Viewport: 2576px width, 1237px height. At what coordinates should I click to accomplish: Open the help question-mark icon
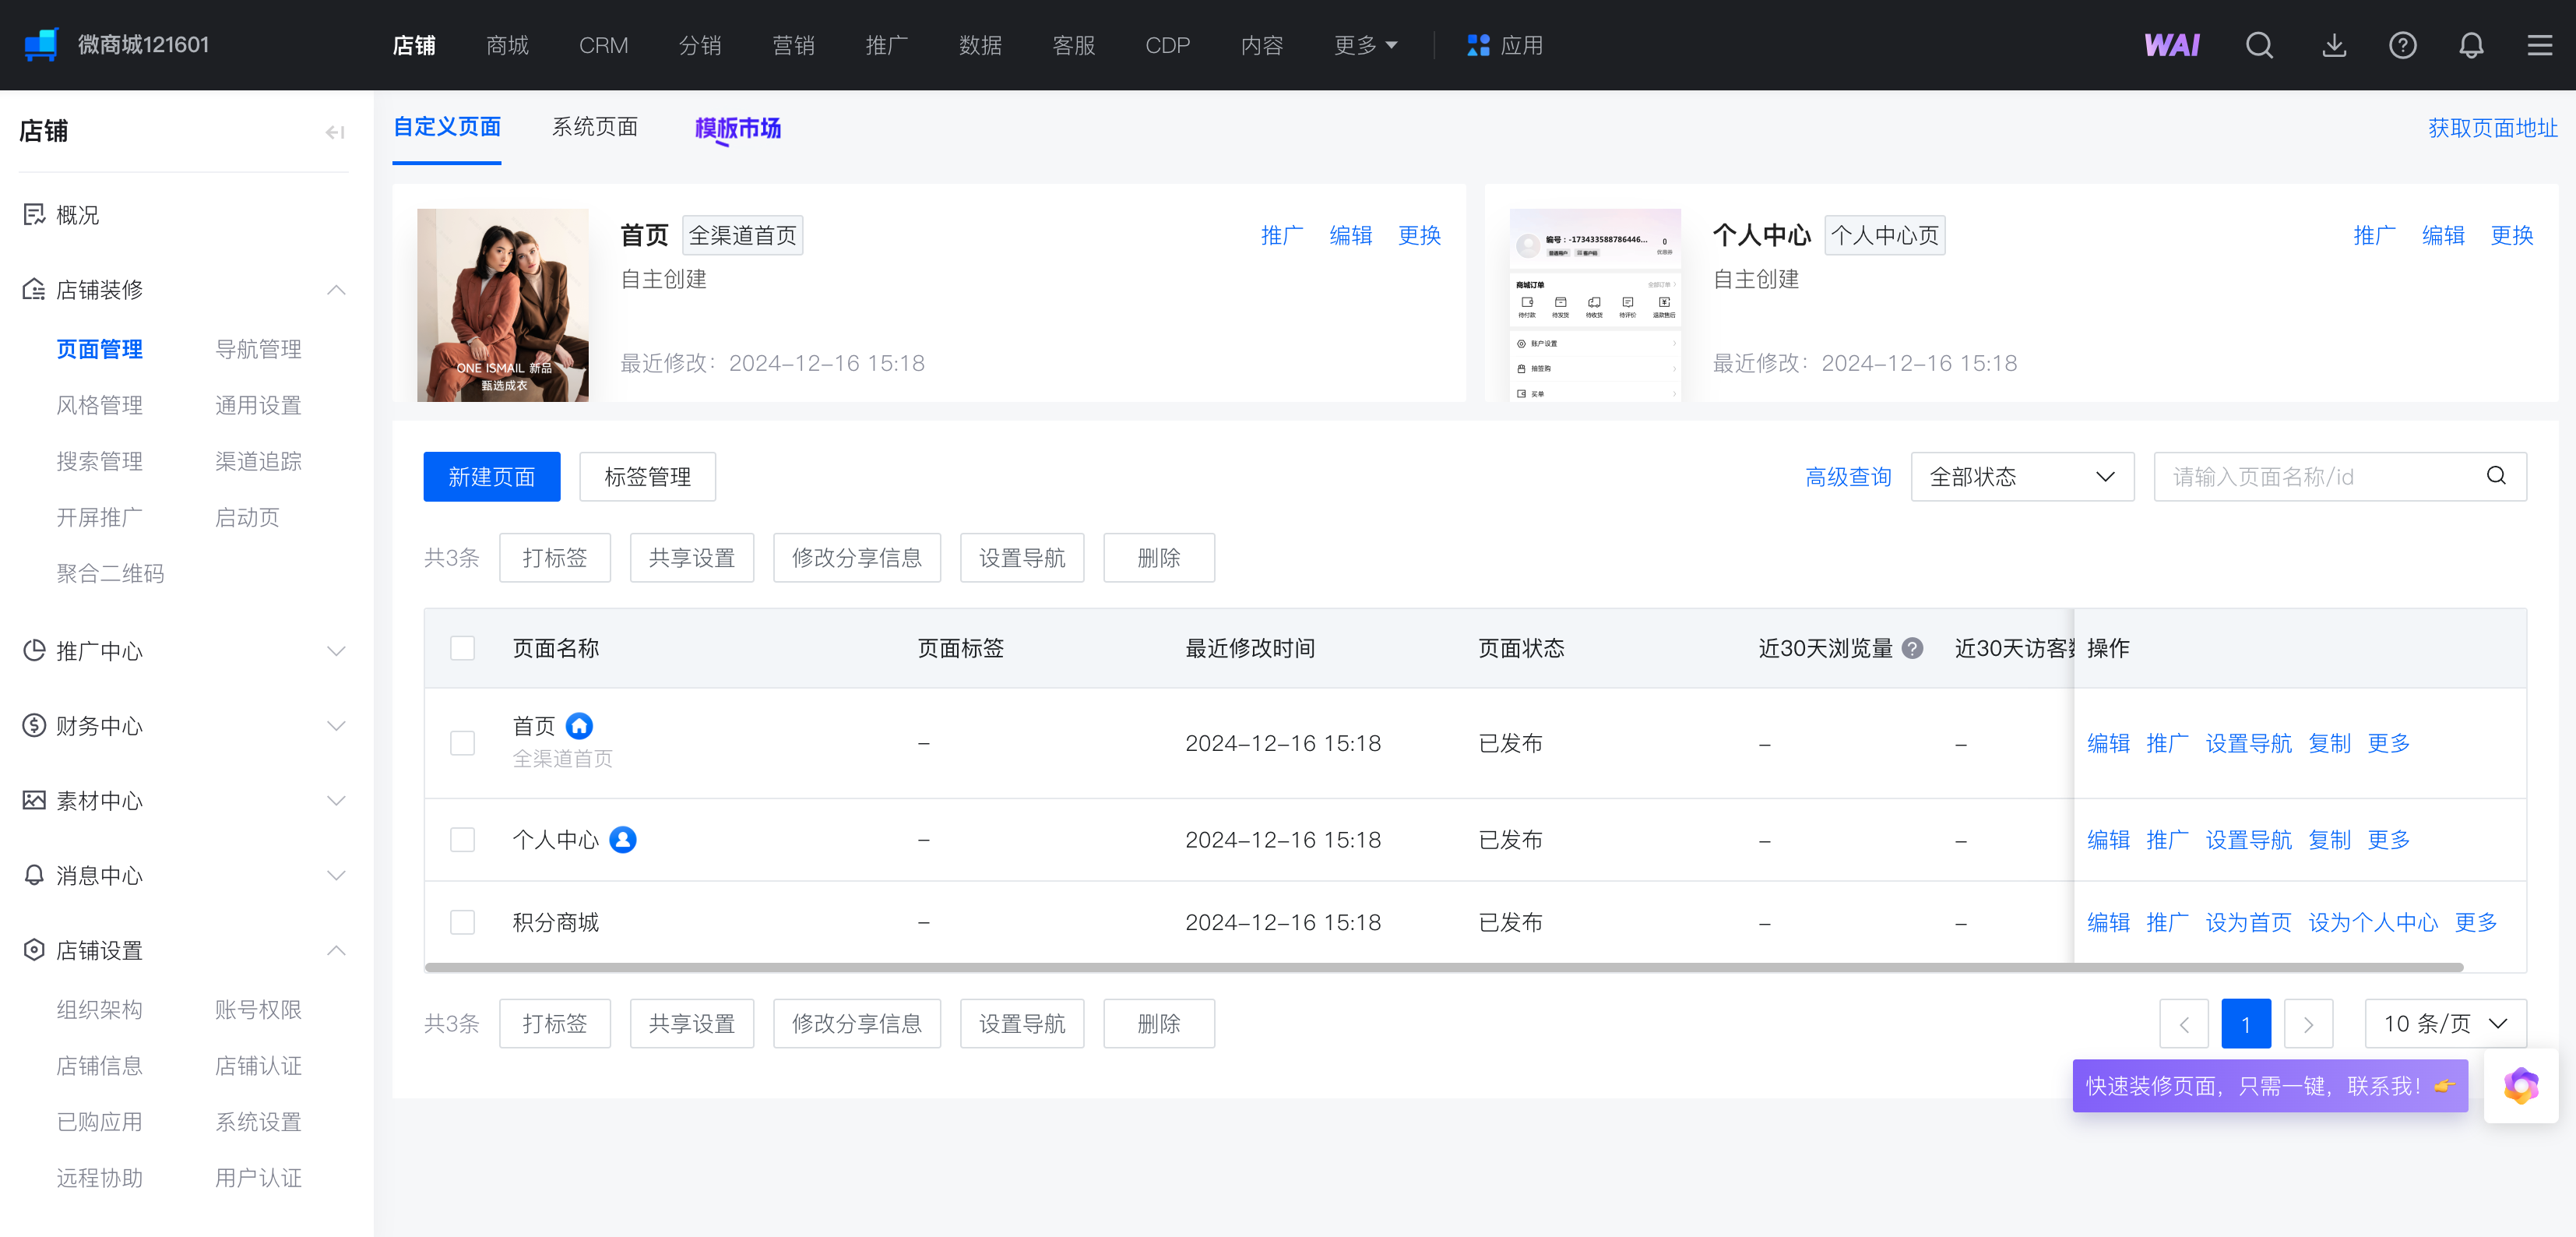(x=2403, y=45)
